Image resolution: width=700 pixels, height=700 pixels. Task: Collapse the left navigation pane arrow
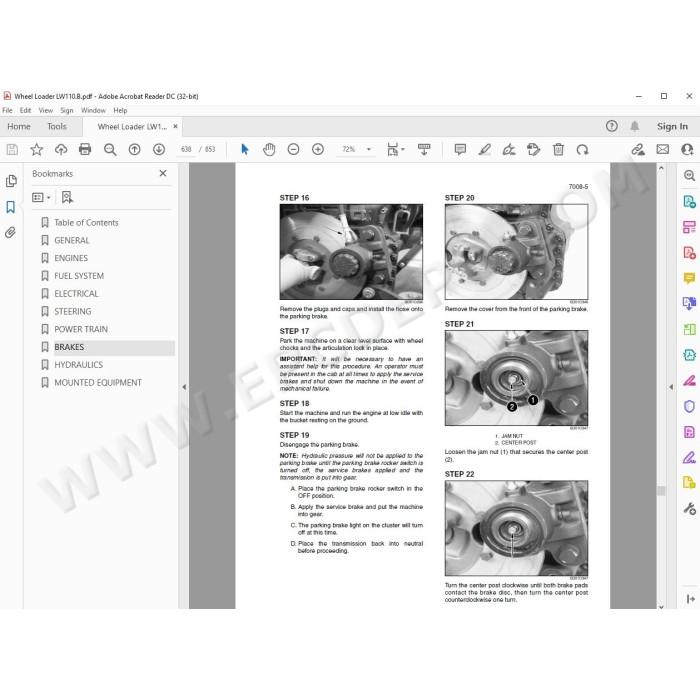[184, 387]
